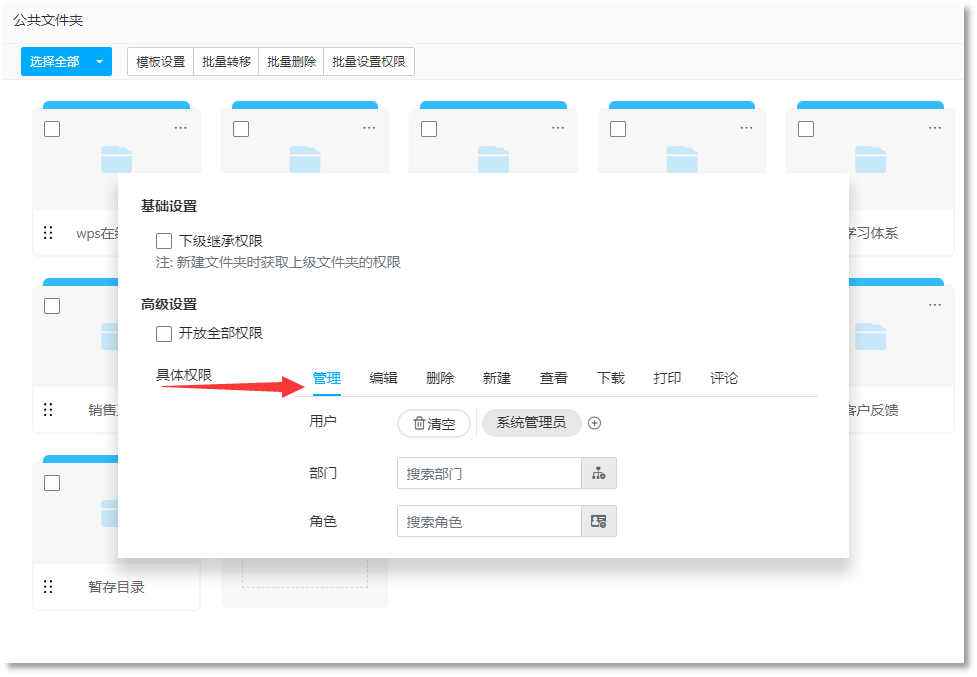Enable 下级继承权限 checkbox
This screenshot has width=977, height=677.
point(164,240)
